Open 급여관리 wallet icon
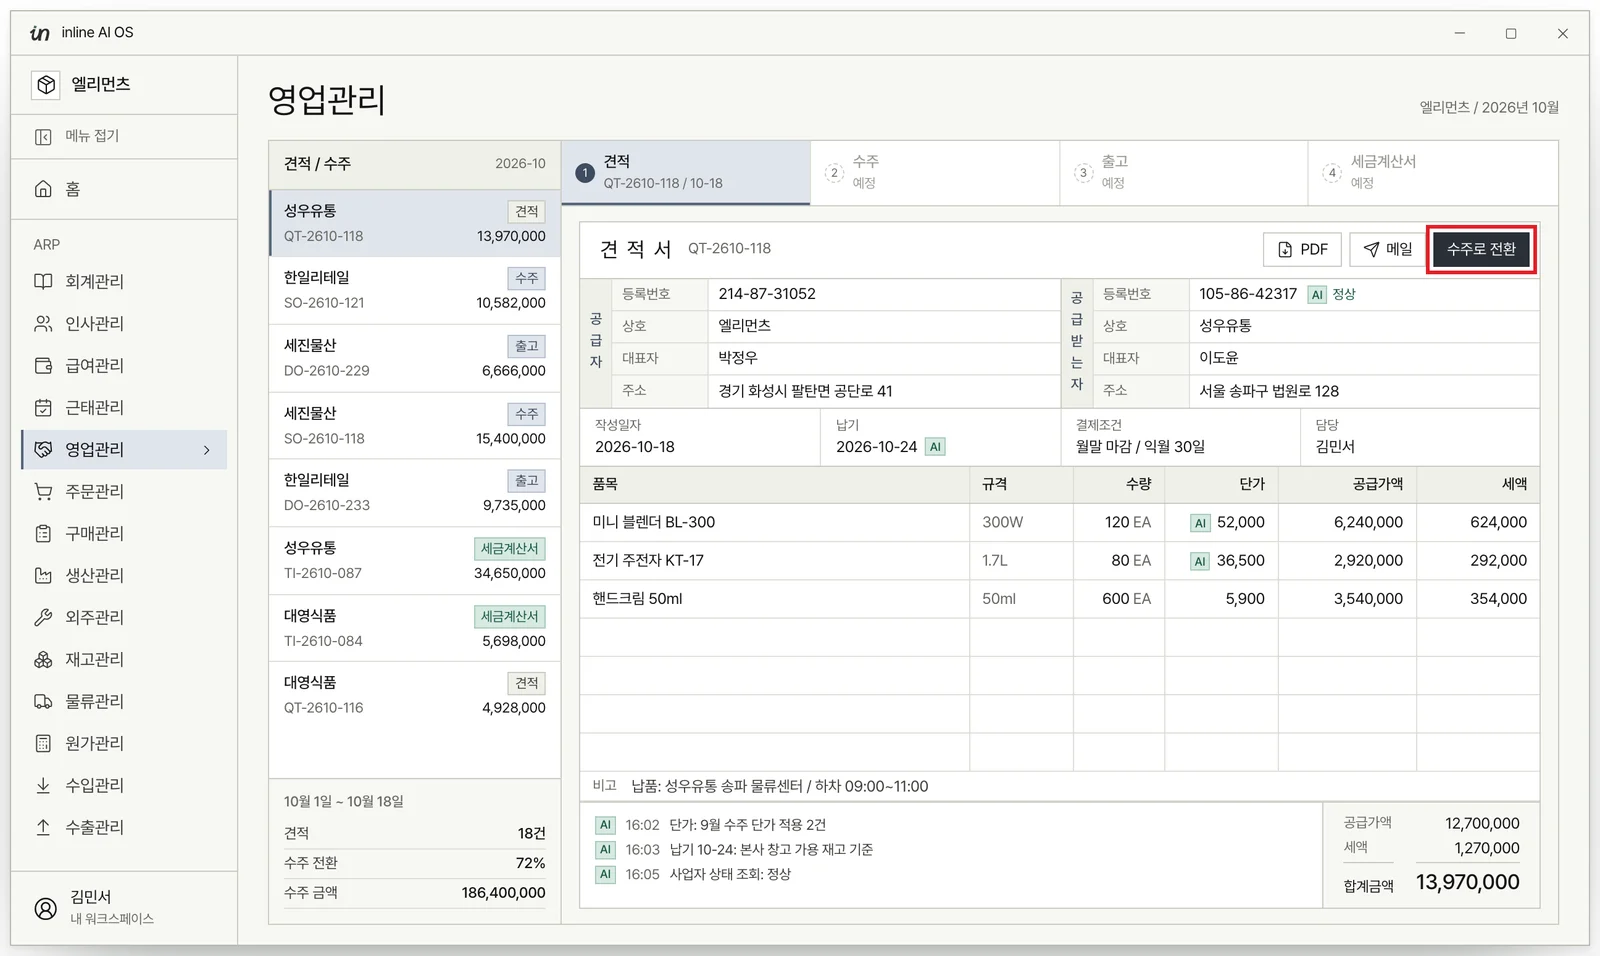This screenshot has width=1600, height=956. pyautogui.click(x=43, y=366)
